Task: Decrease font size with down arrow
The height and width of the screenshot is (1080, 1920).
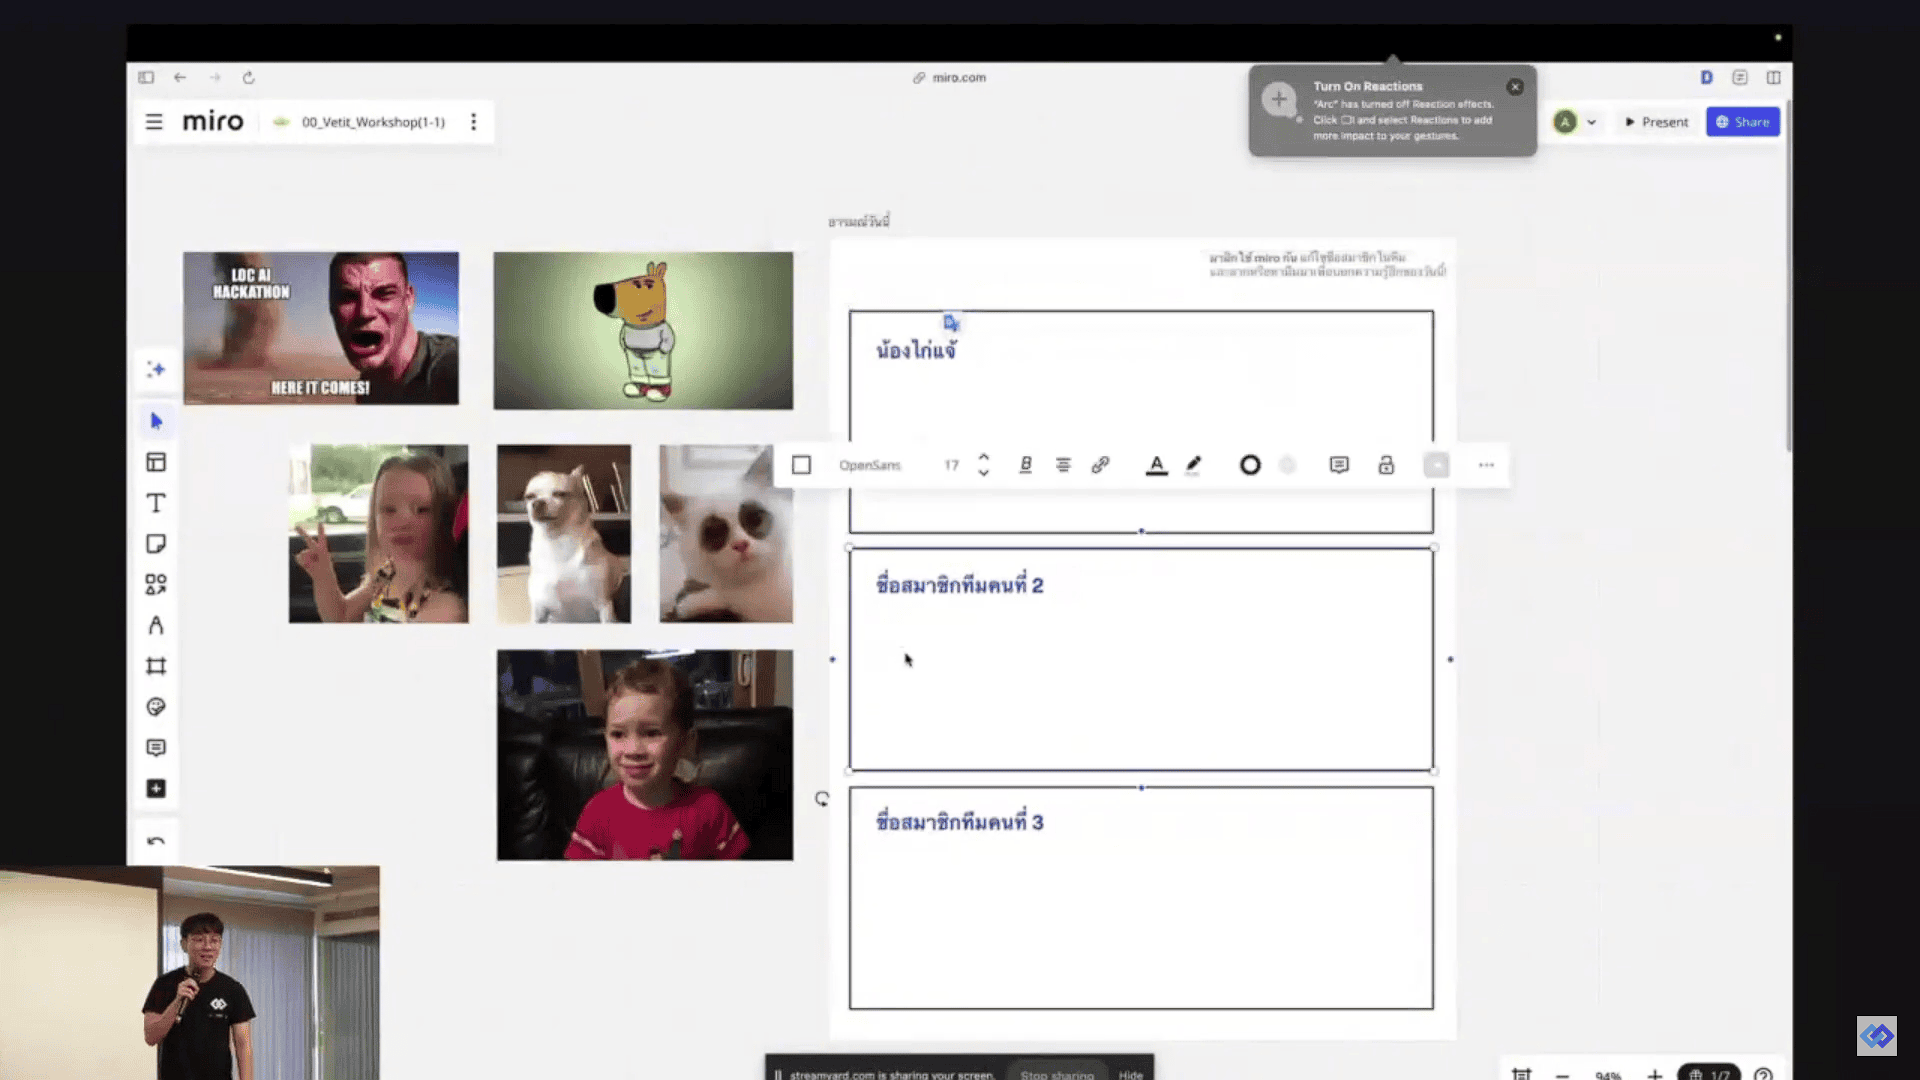Action: point(984,473)
